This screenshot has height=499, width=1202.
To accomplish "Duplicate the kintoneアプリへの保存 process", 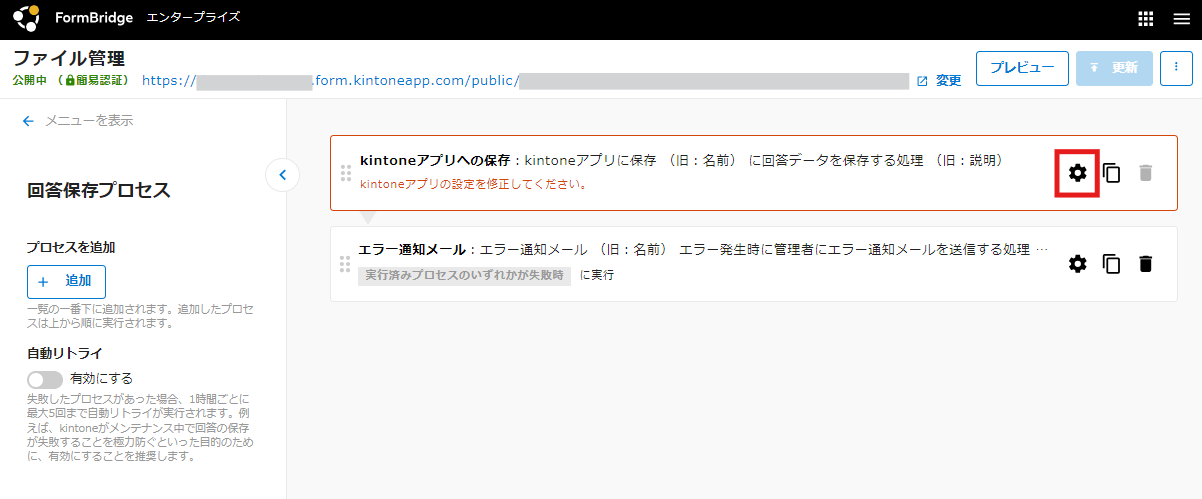I will click(1111, 173).
